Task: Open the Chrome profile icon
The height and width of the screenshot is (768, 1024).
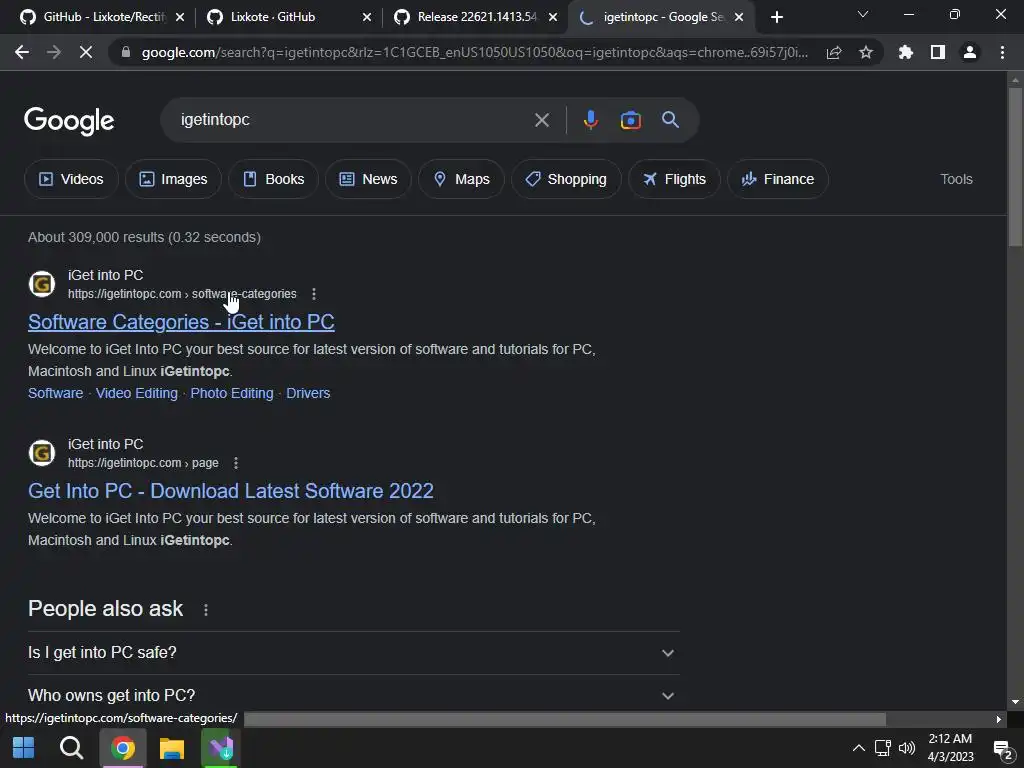Action: [x=970, y=52]
